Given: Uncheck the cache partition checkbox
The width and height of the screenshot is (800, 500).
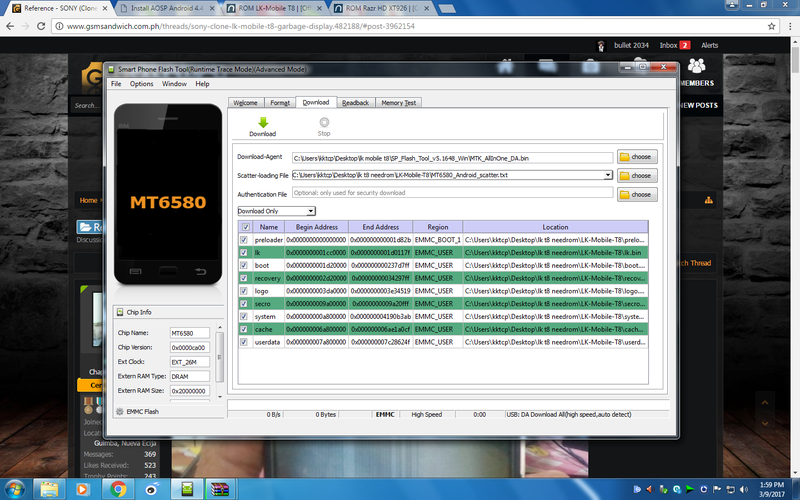Looking at the screenshot, I should (244, 329).
